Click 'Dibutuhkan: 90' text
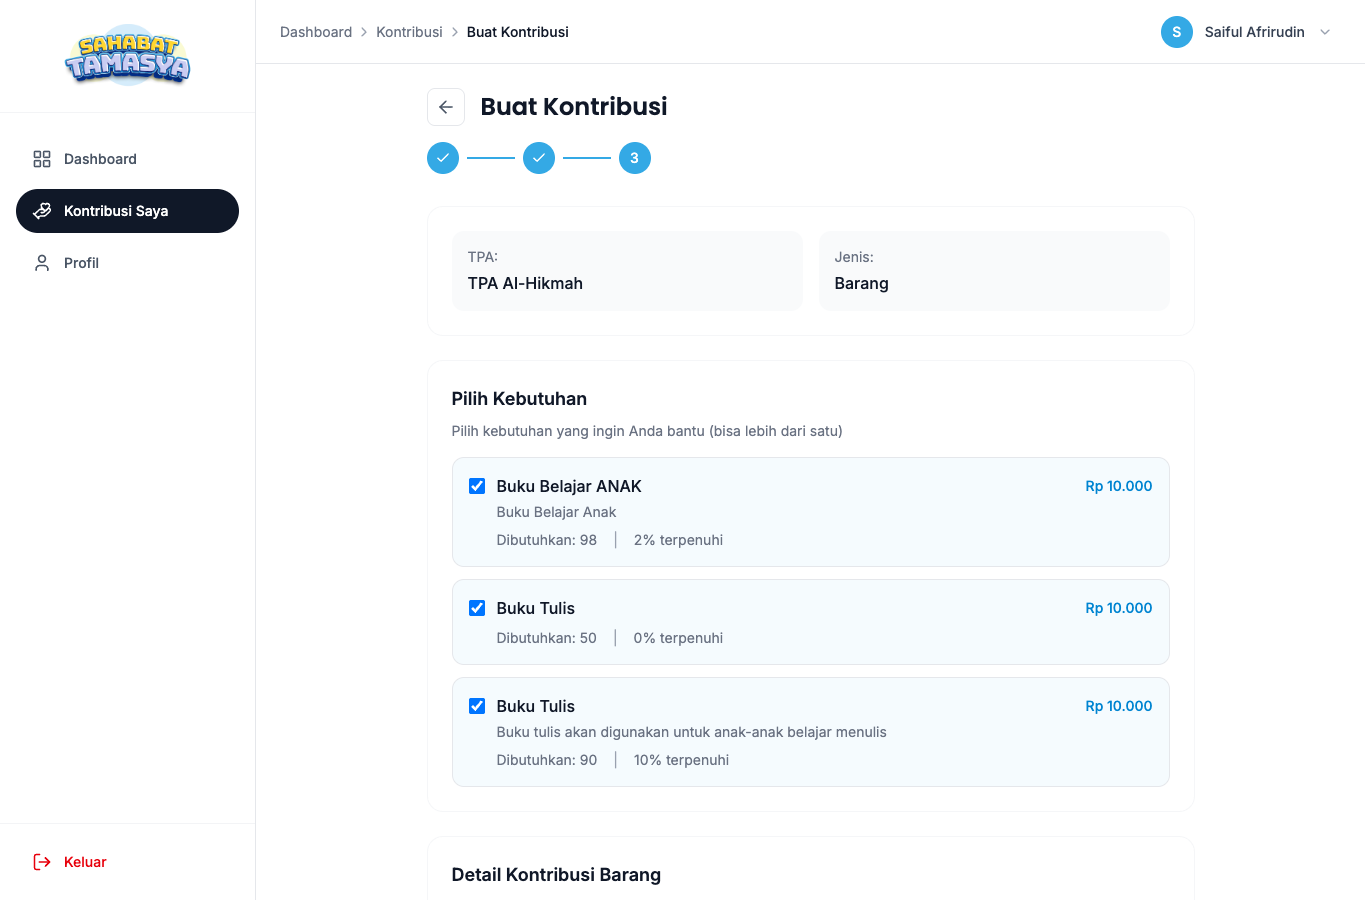This screenshot has width=1365, height=900. click(x=547, y=760)
